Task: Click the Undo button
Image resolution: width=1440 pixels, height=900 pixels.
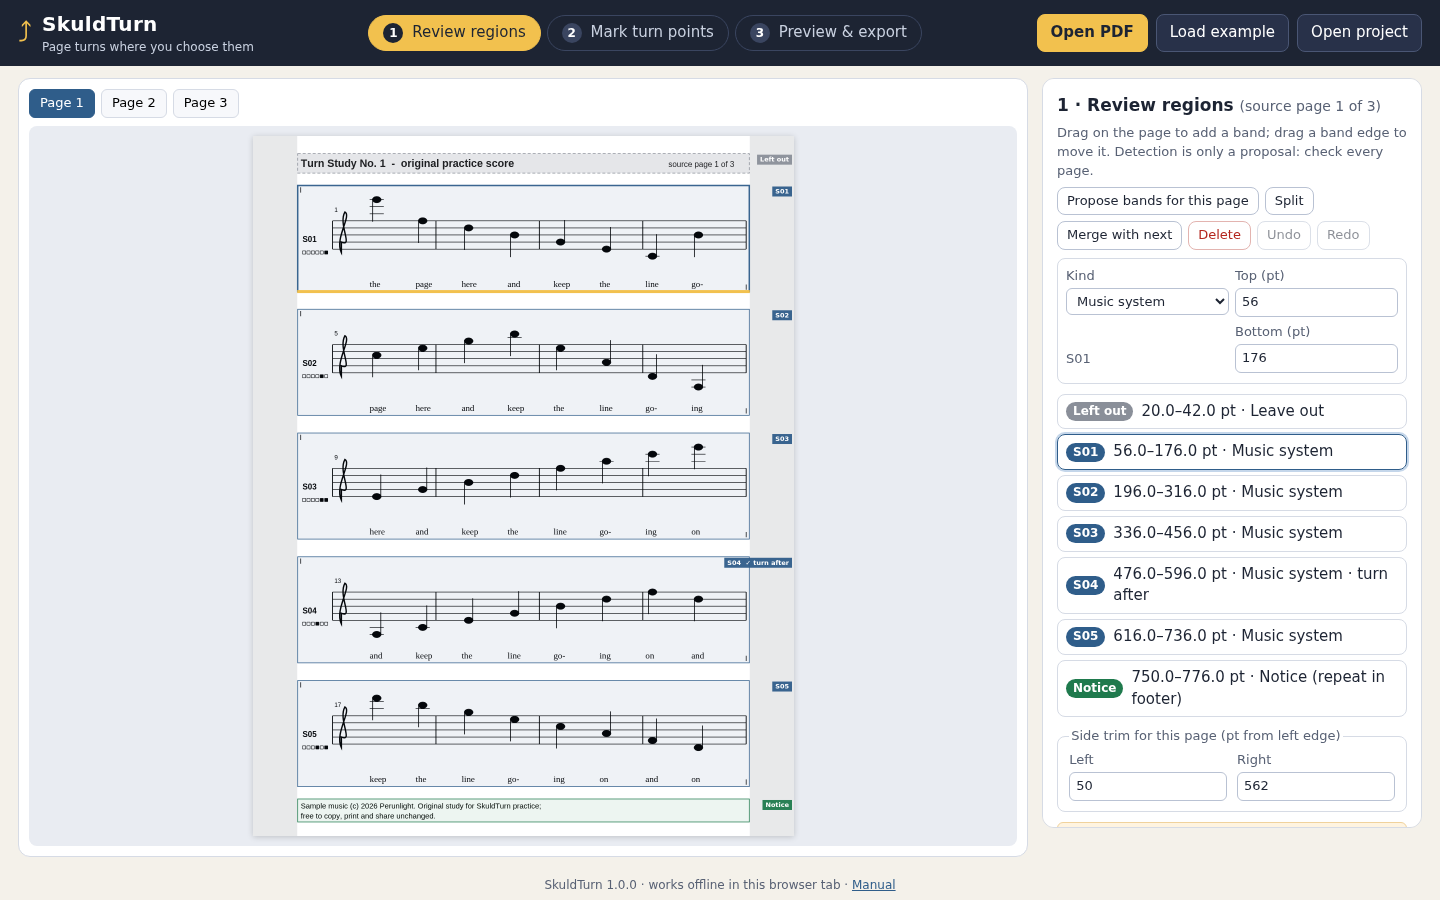Action: (x=1284, y=235)
